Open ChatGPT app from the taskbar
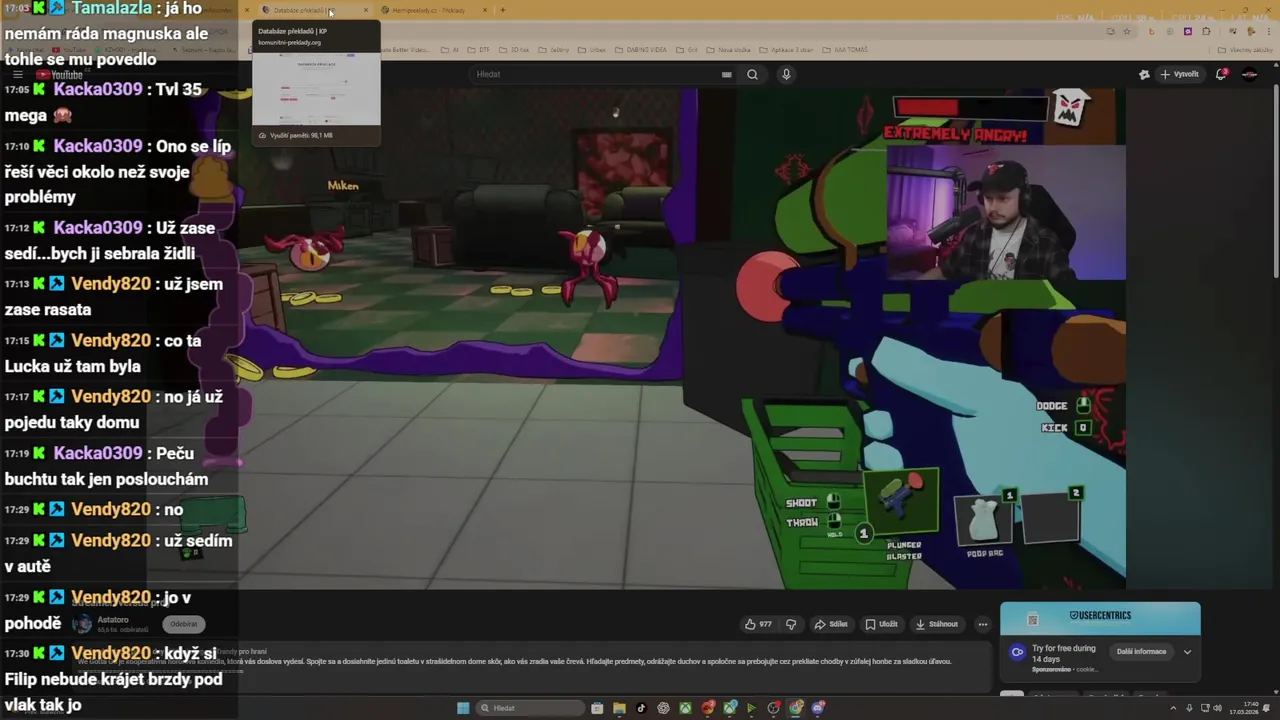Screen dimensions: 1280x720 (663, 708)
